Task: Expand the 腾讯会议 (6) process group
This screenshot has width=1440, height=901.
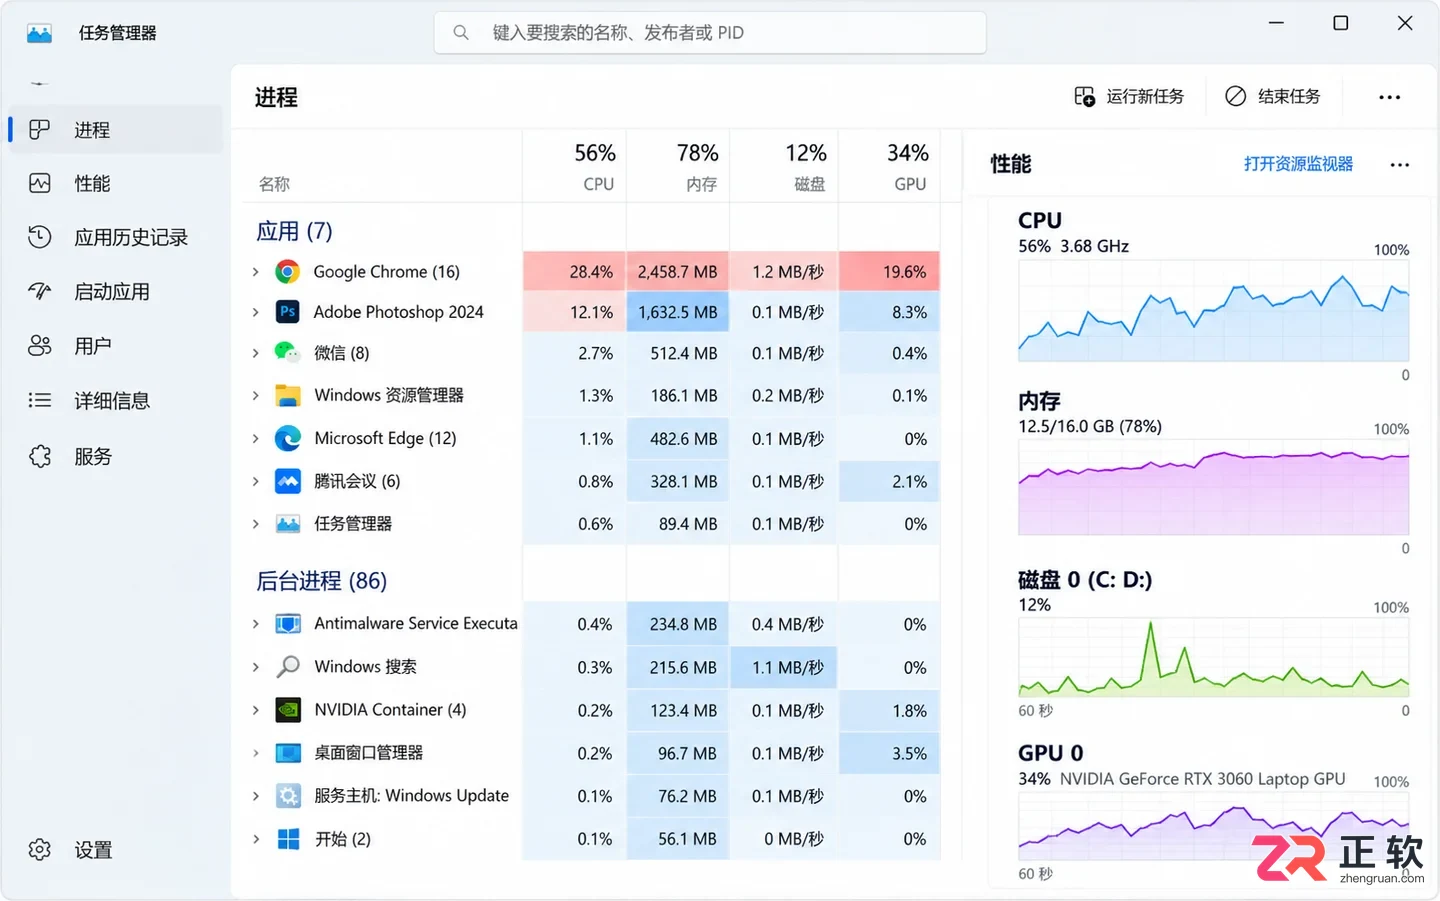Action: tap(256, 481)
